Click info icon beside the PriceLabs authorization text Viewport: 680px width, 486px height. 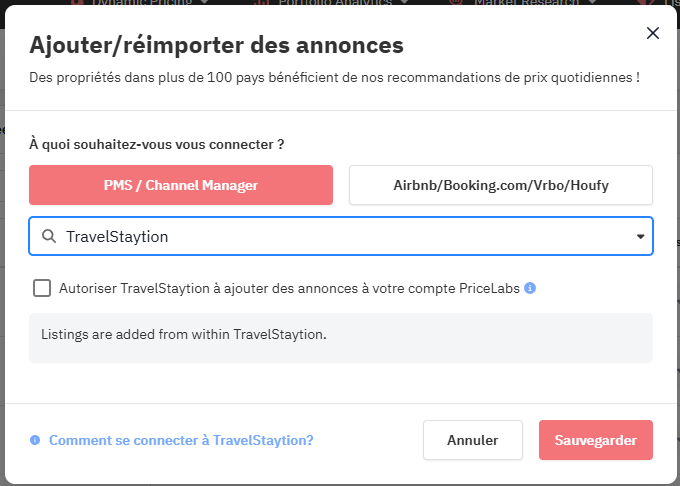(530, 288)
